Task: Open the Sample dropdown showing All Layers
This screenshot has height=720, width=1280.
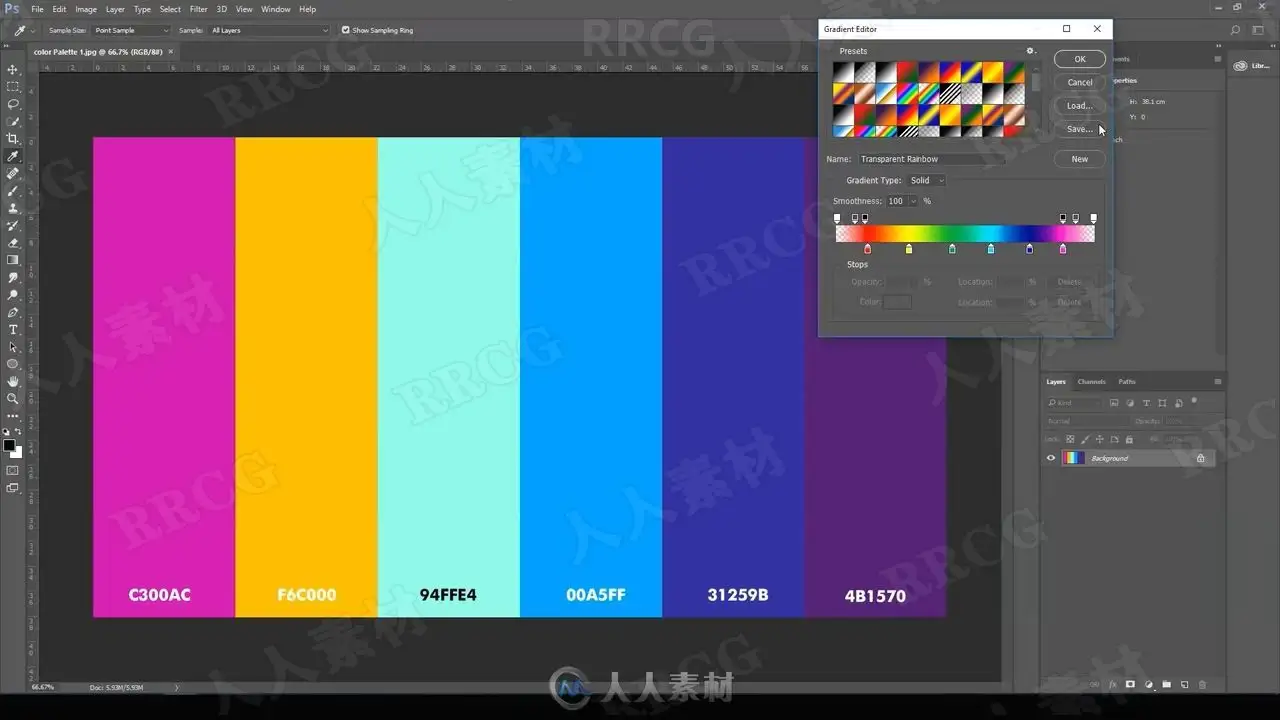Action: coord(269,30)
